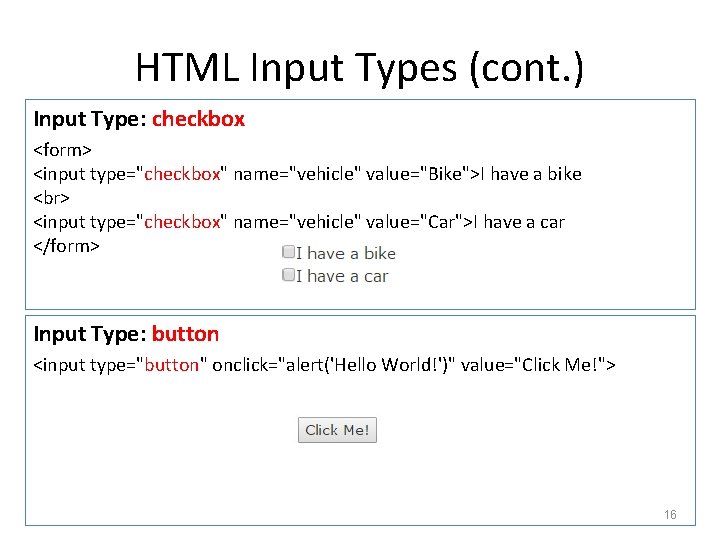The height and width of the screenshot is (540, 720).
Task: Click the opening <form> tag text
Action: pos(63,150)
